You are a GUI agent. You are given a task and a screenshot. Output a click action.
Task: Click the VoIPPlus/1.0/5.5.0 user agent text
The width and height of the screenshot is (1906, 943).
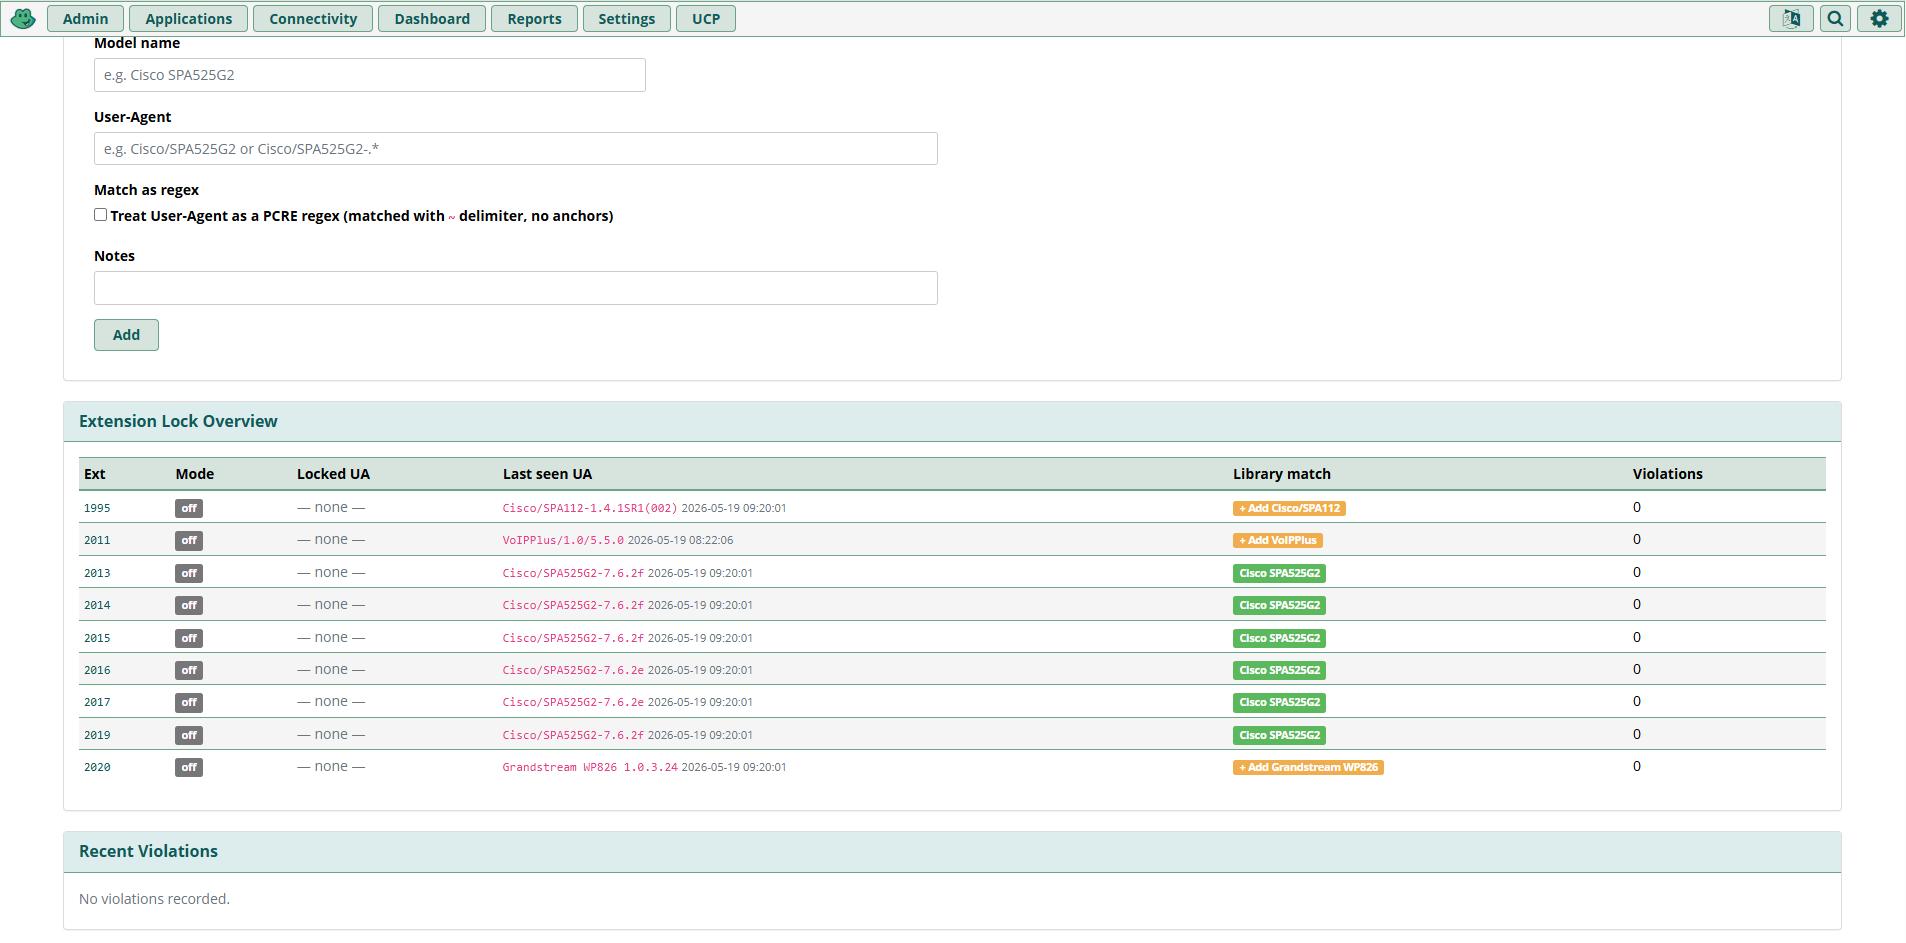click(563, 540)
